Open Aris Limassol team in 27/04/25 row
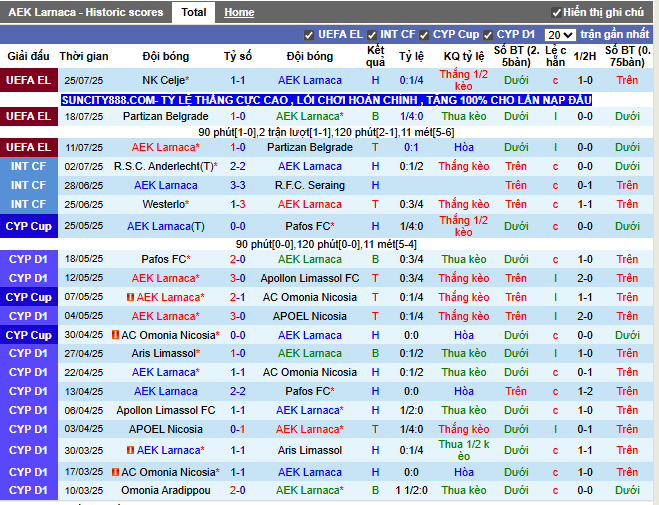Image resolution: width=659 pixels, height=505 pixels. (163, 353)
